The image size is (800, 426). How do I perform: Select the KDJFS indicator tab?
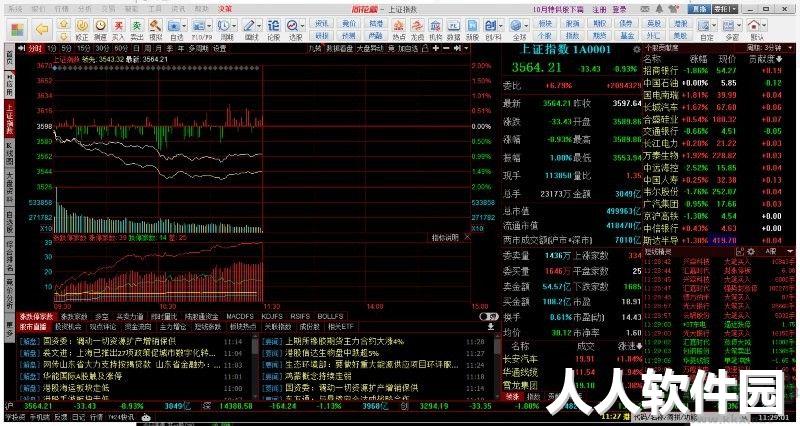coord(272,316)
